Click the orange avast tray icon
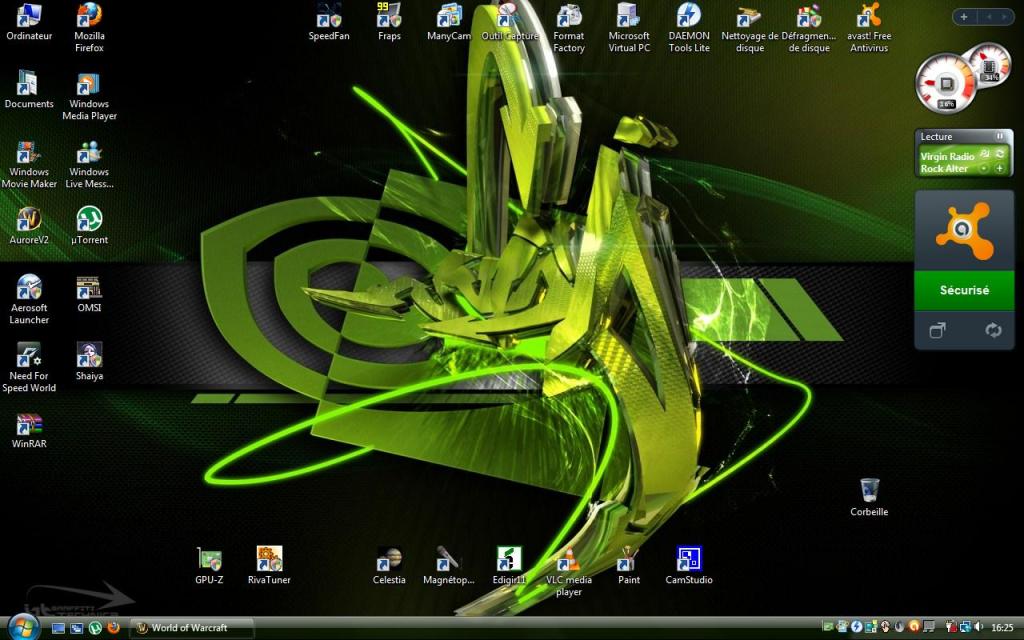 (x=914, y=628)
